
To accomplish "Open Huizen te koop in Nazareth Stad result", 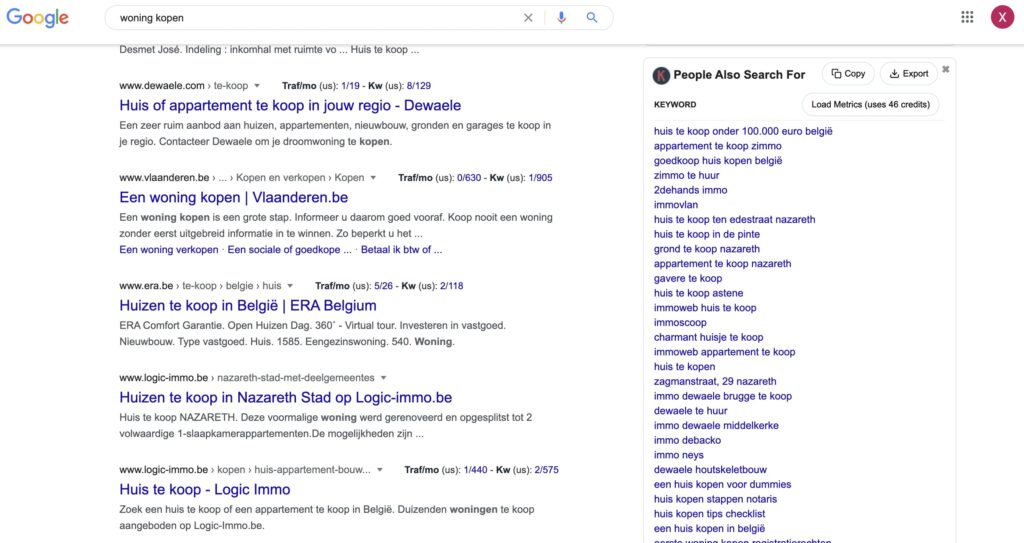I will tap(285, 397).
